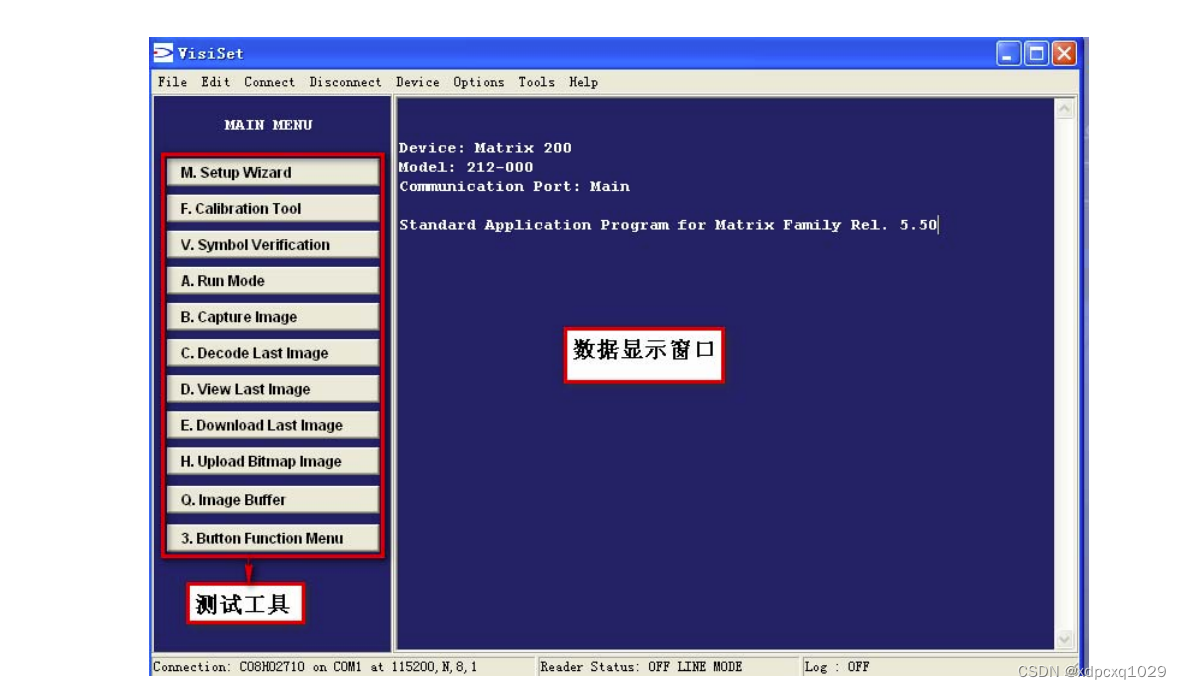View the last image

tap(271, 389)
